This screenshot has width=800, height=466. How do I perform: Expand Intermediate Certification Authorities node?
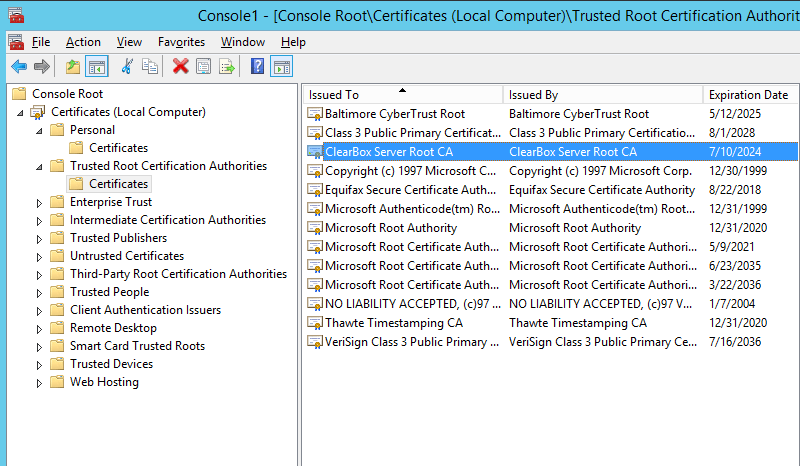pyautogui.click(x=39, y=220)
